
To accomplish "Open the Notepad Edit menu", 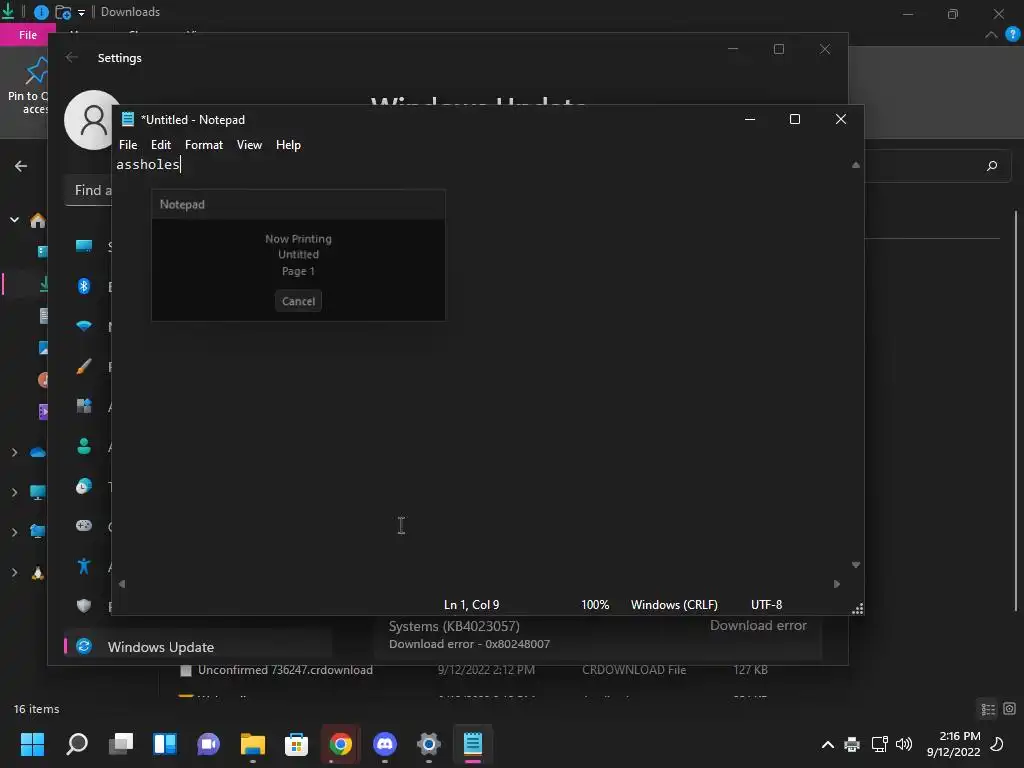I will tap(161, 145).
